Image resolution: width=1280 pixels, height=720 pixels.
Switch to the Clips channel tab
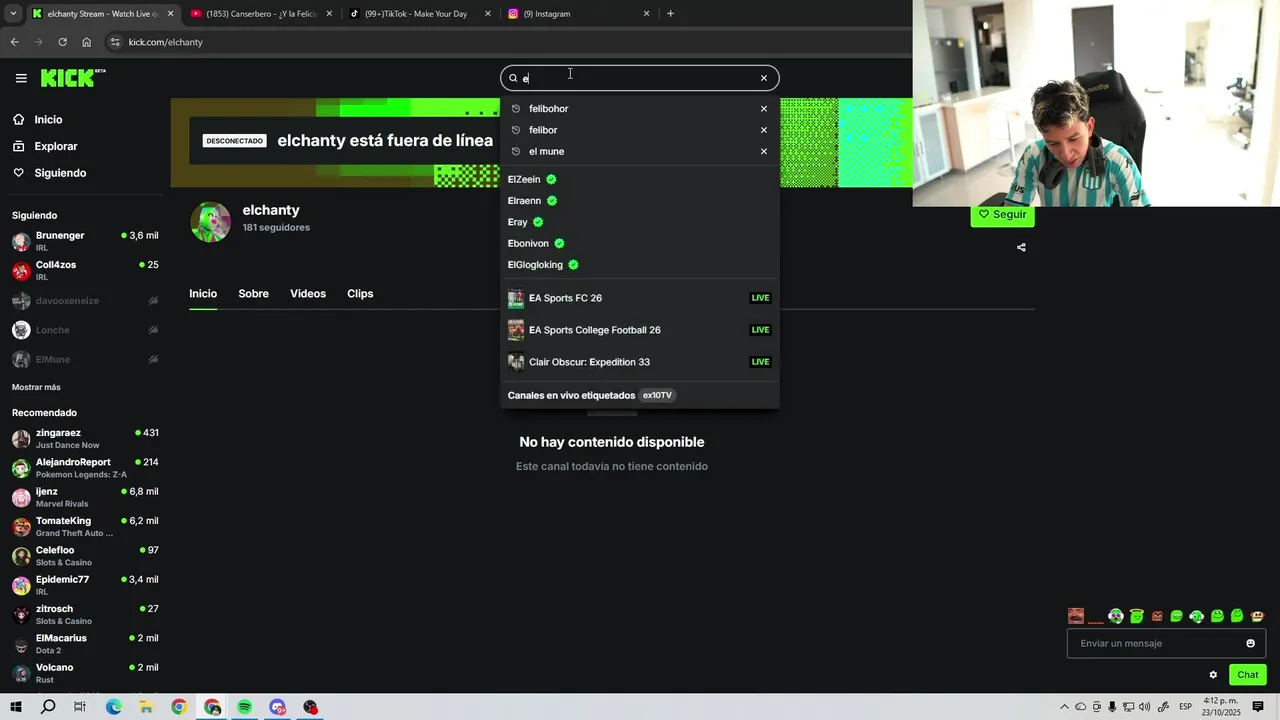pos(360,294)
